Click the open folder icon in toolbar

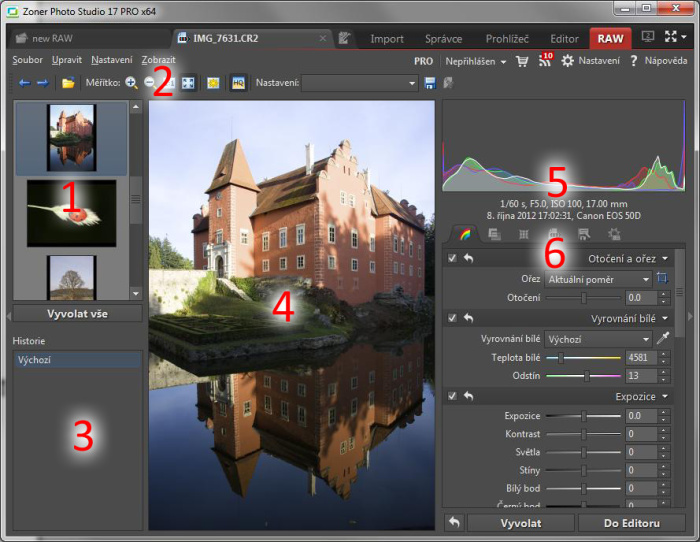point(68,83)
